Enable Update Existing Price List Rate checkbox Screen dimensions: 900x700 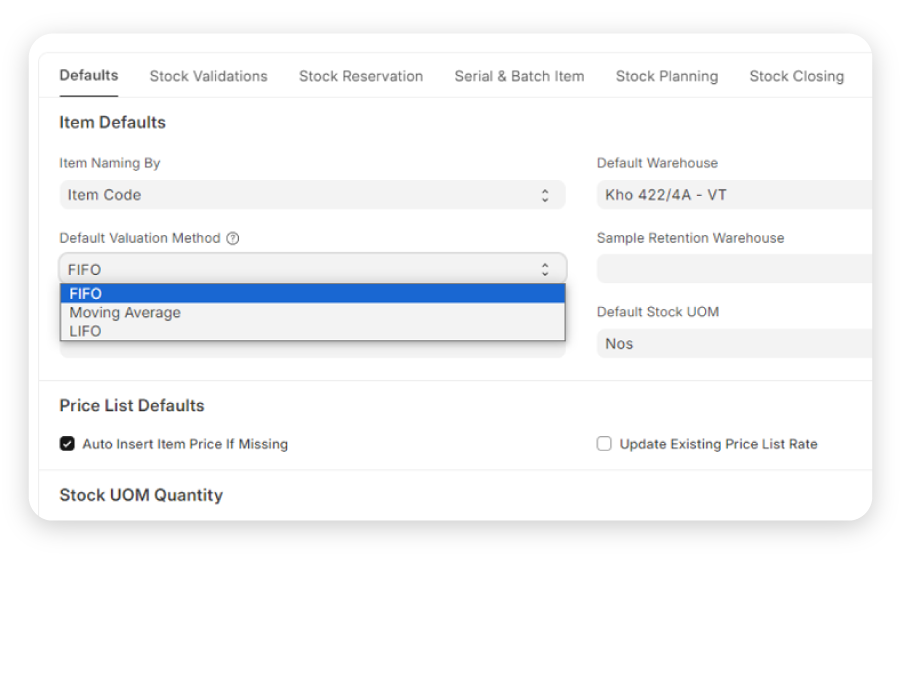tap(604, 444)
